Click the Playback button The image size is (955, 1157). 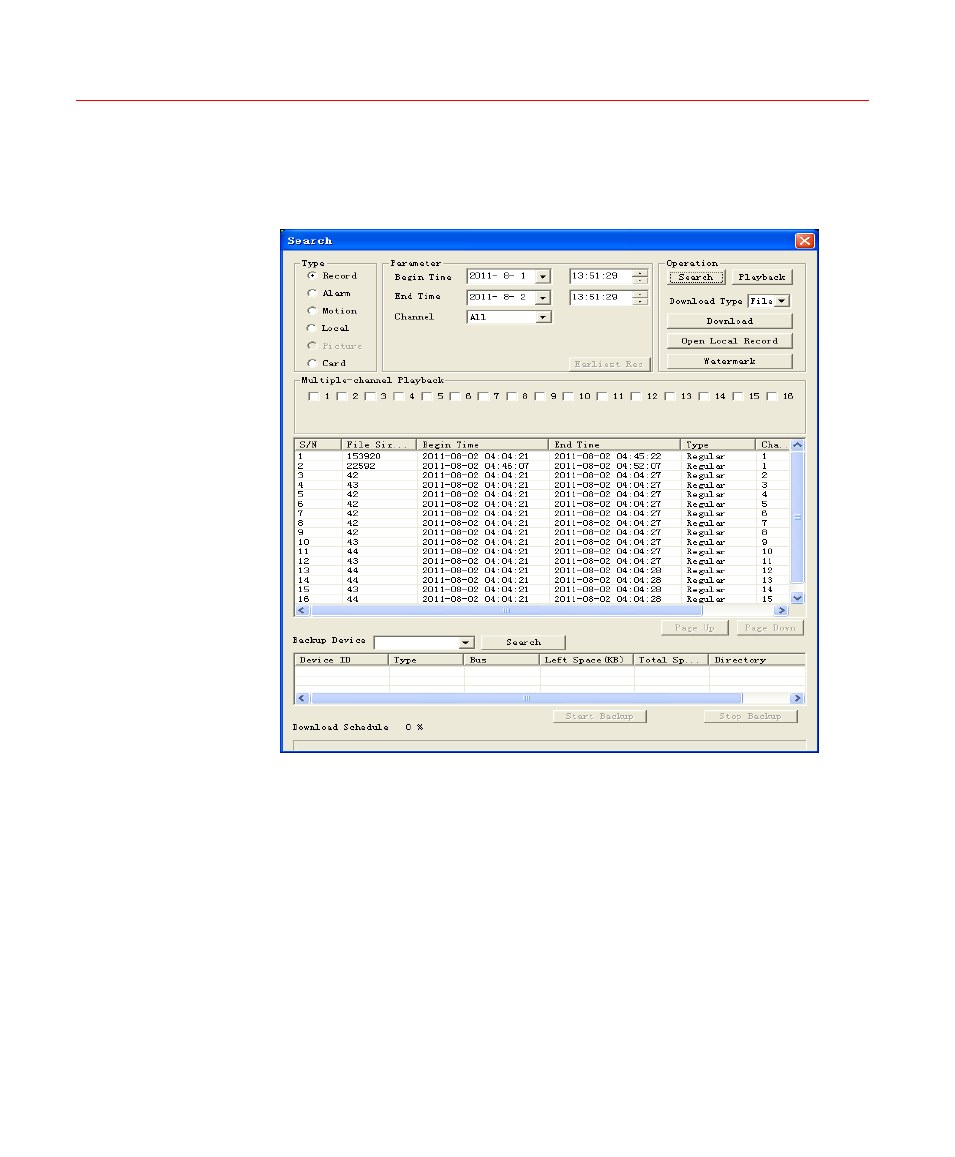(762, 277)
